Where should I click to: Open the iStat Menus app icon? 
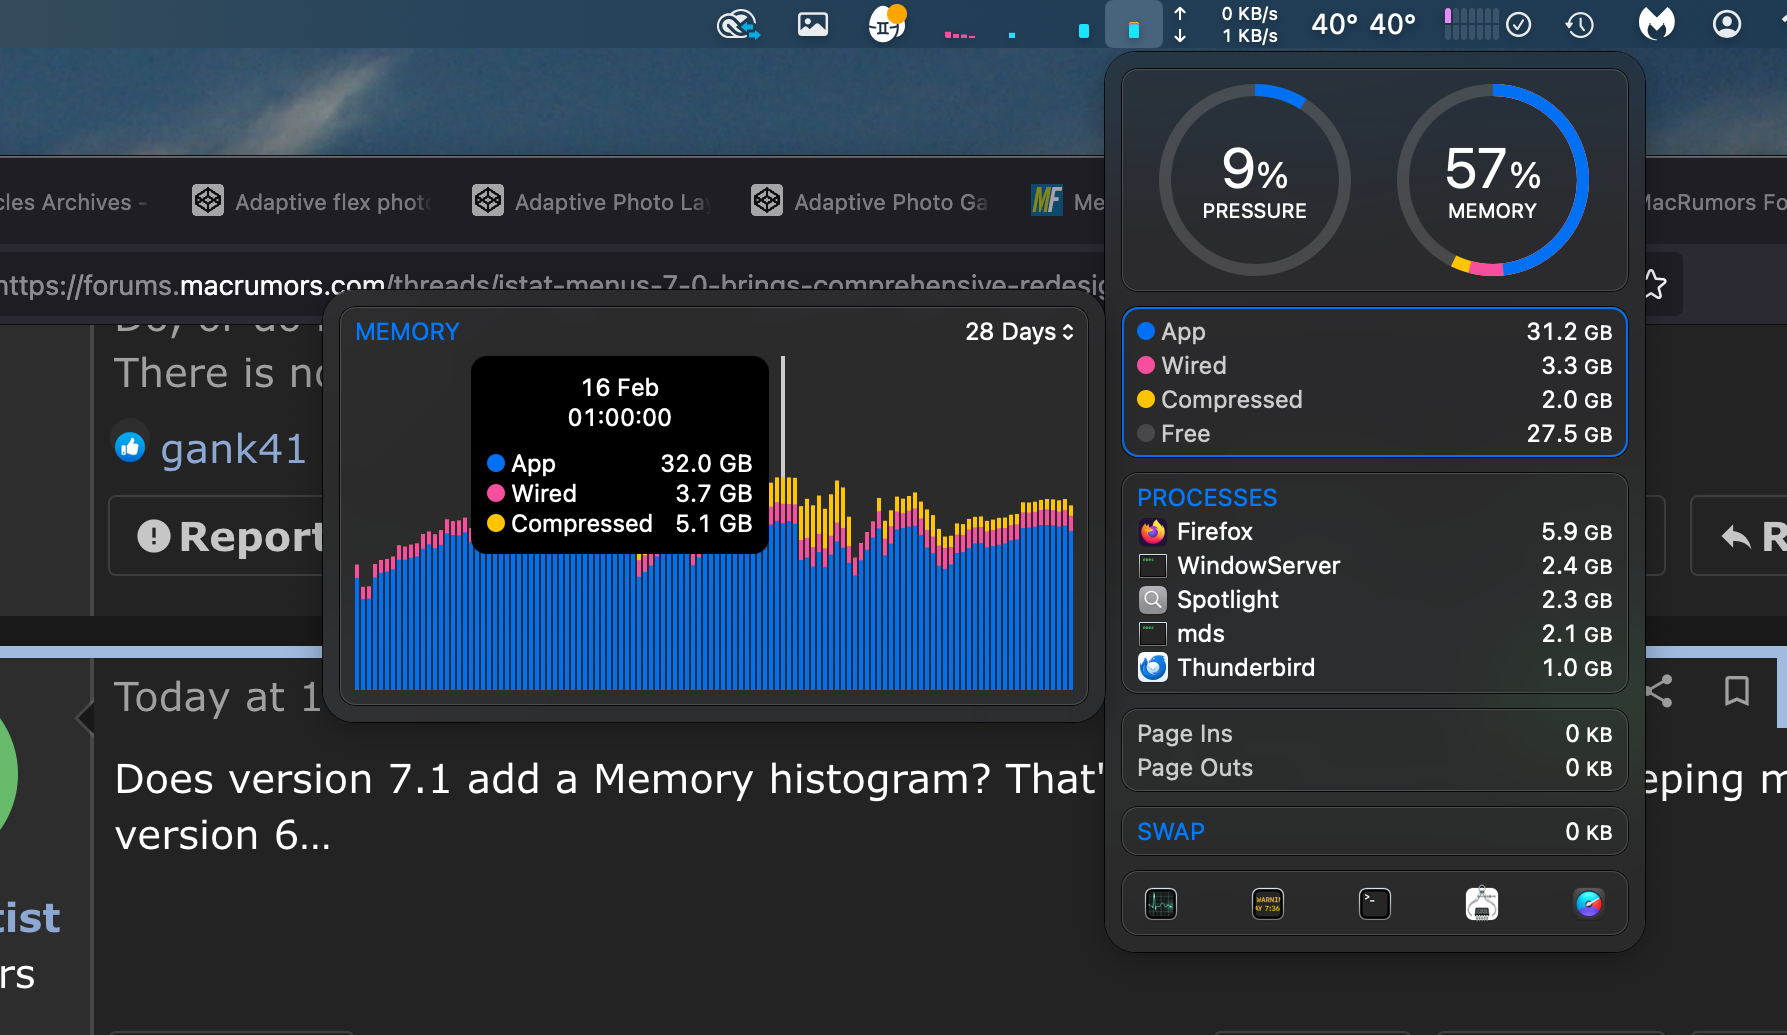1589,904
